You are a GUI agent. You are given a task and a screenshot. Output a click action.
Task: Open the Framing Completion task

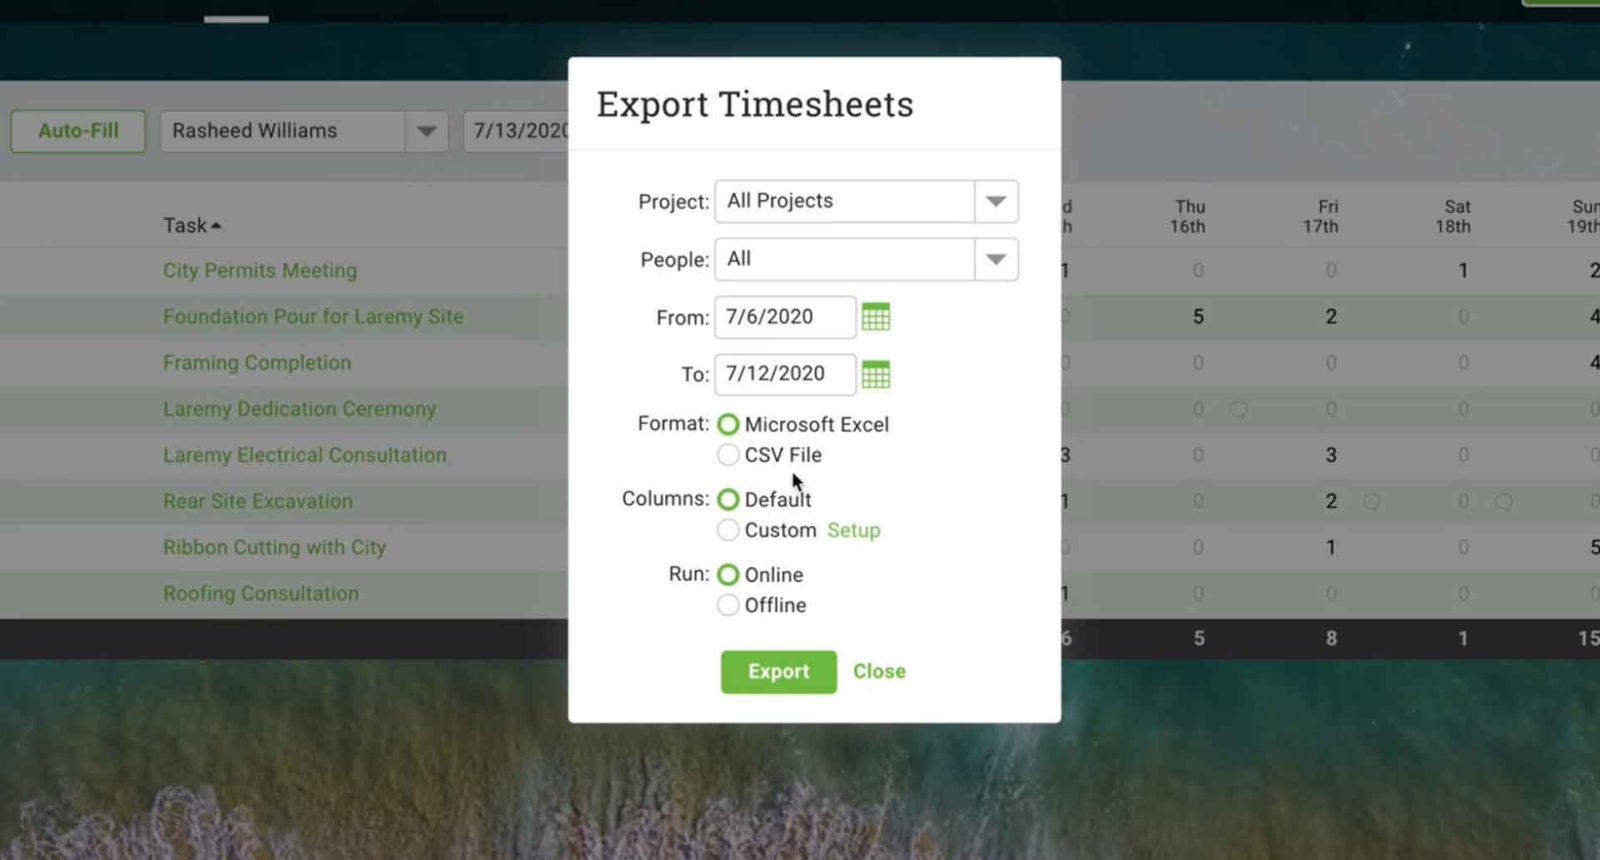(257, 362)
